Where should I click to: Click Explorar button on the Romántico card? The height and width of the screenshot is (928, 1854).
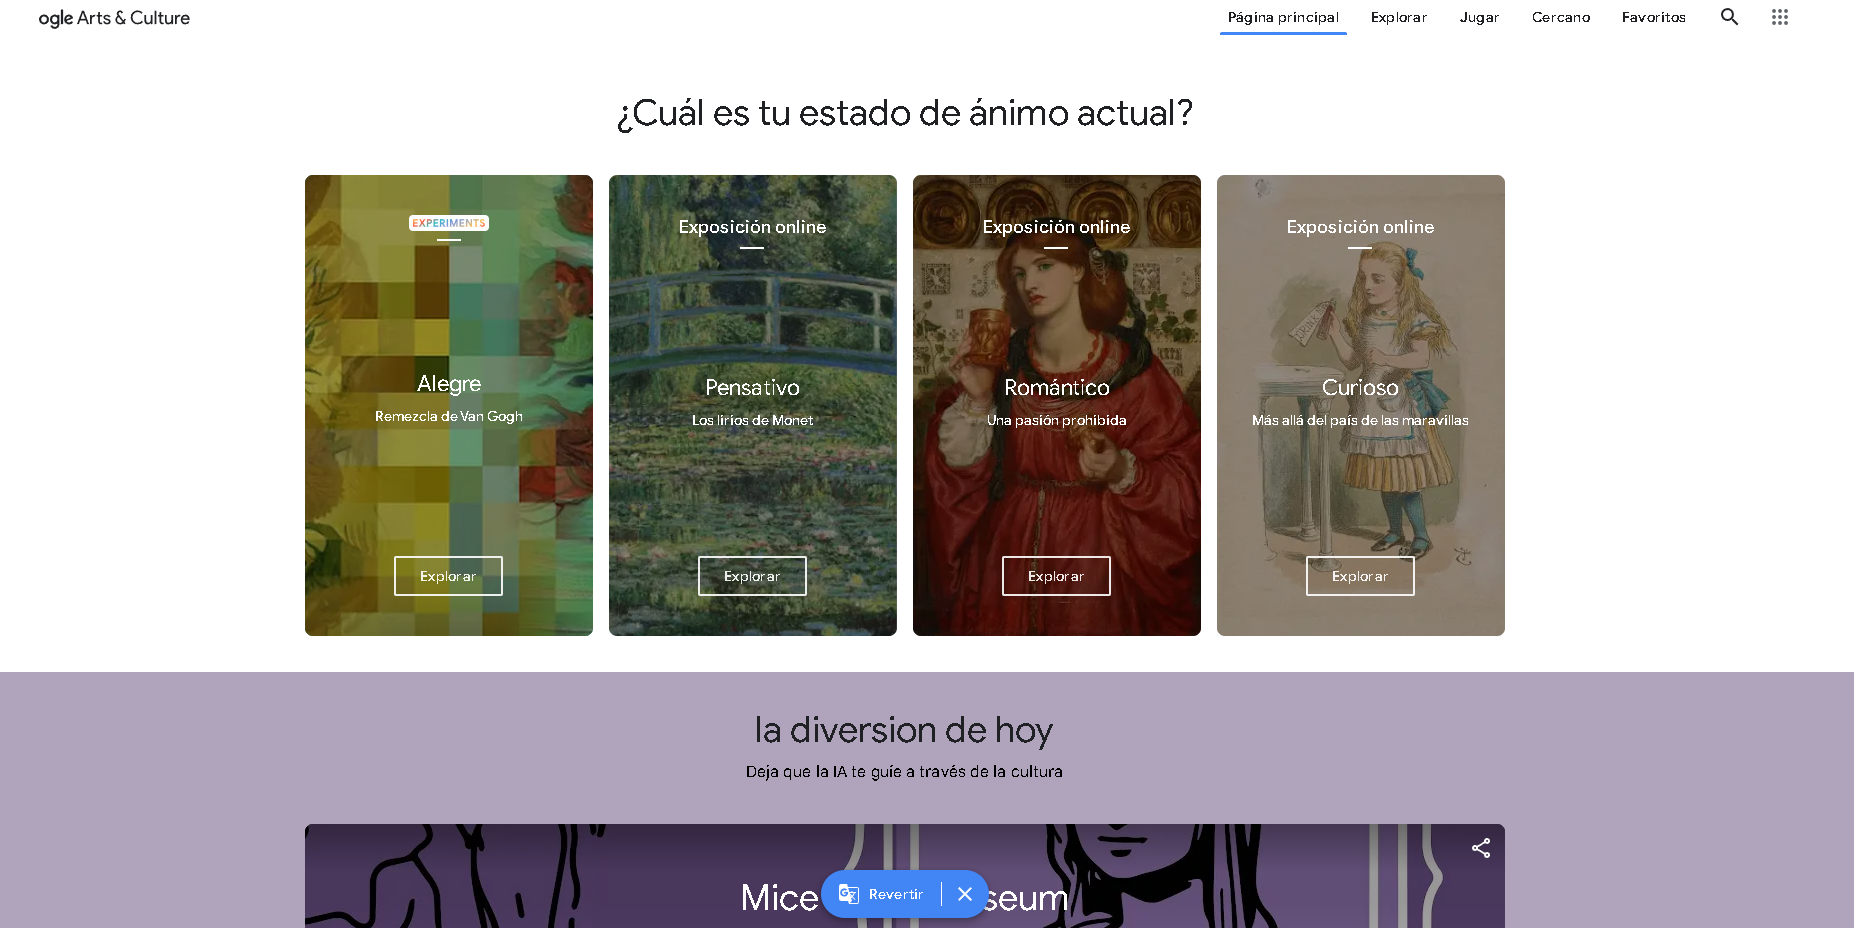coord(1056,576)
